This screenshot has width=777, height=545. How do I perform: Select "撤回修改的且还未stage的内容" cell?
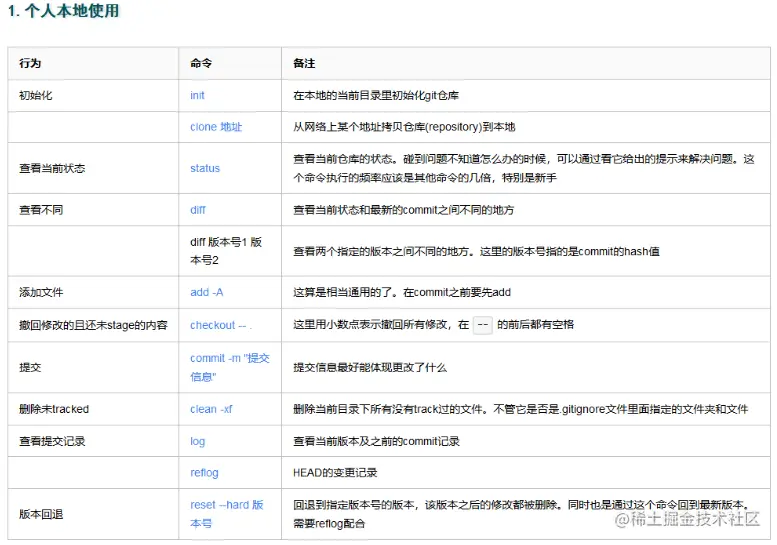click(93, 325)
